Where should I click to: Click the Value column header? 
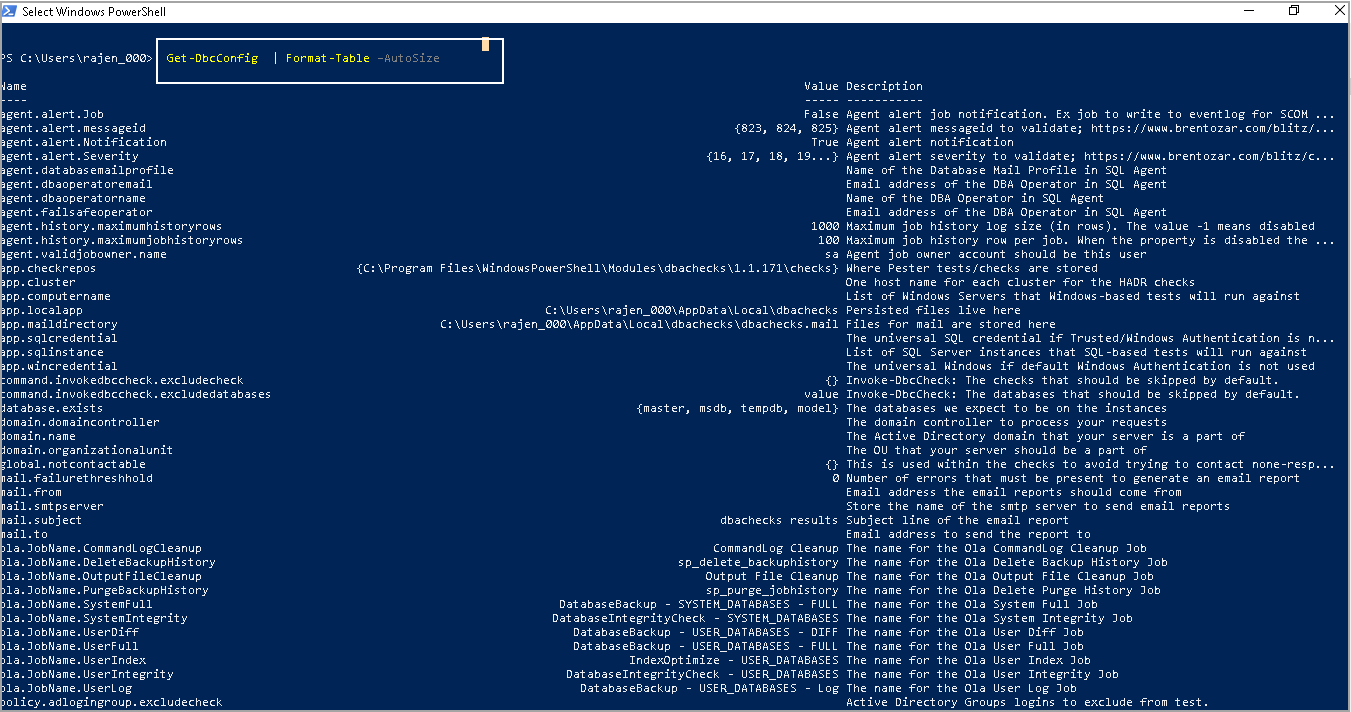[820, 86]
